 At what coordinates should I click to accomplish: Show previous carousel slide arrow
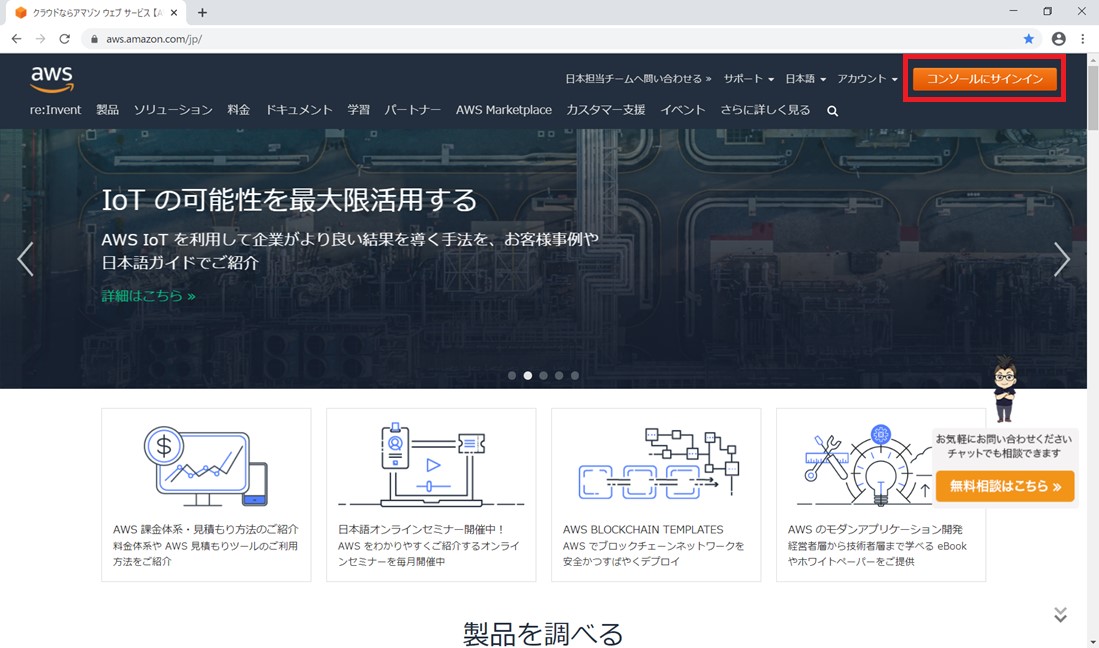click(x=25, y=259)
